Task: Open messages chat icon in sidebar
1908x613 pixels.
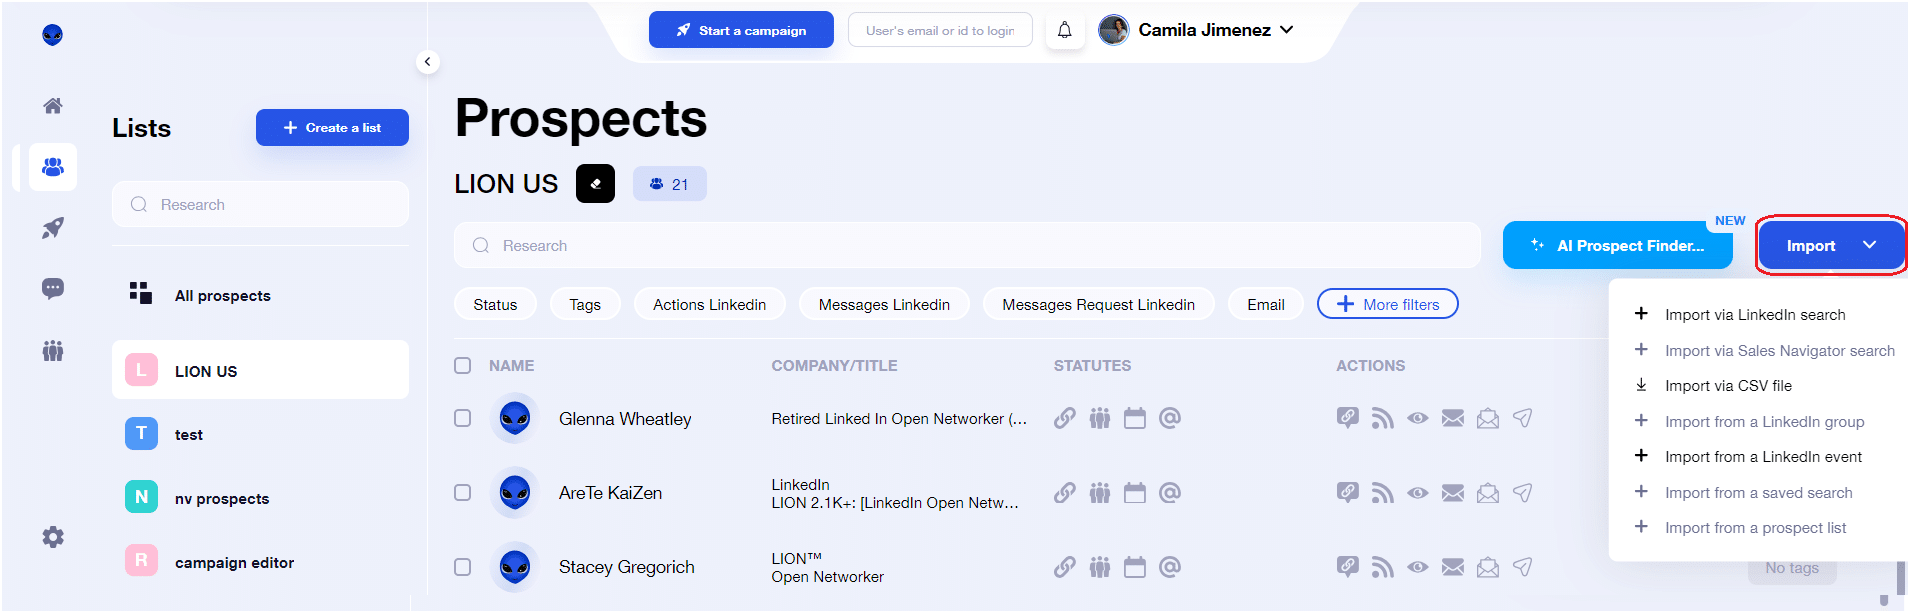Action: point(53,289)
